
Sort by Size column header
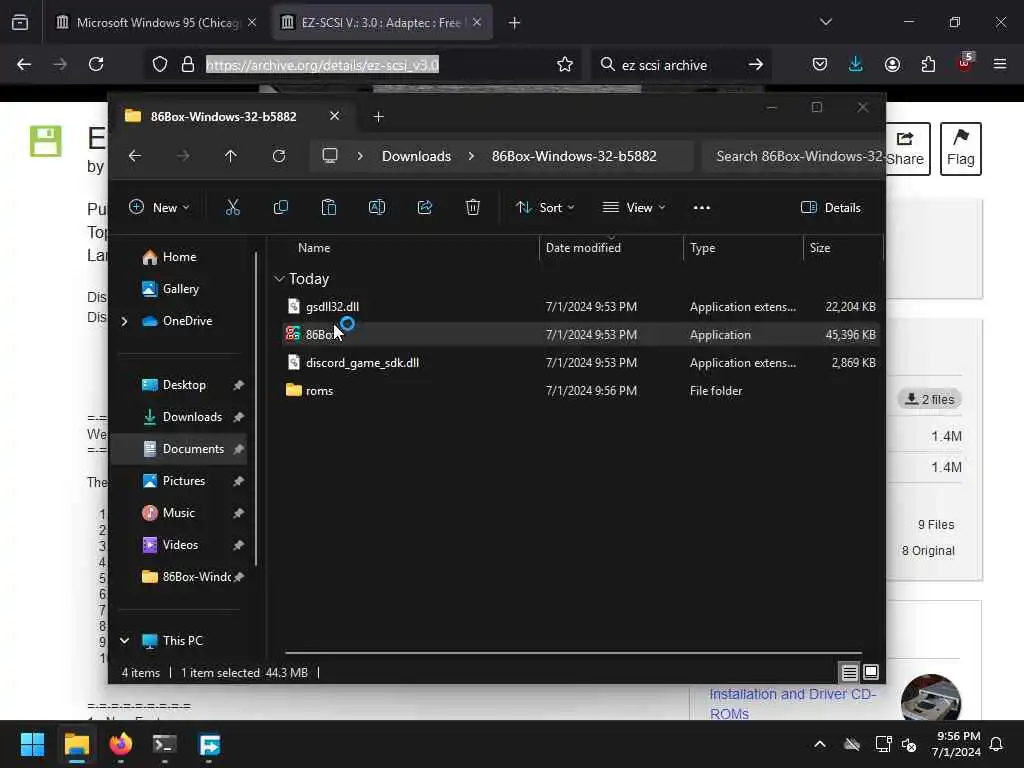(820, 248)
